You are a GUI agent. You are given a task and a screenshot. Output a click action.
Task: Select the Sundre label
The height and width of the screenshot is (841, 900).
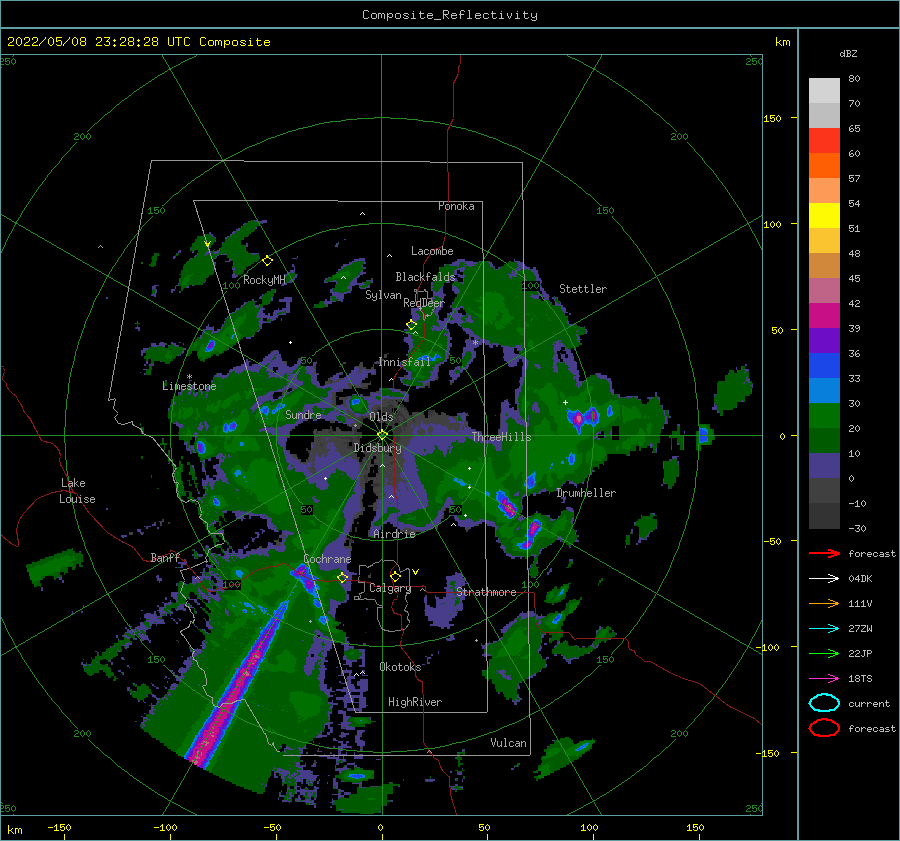pos(303,415)
